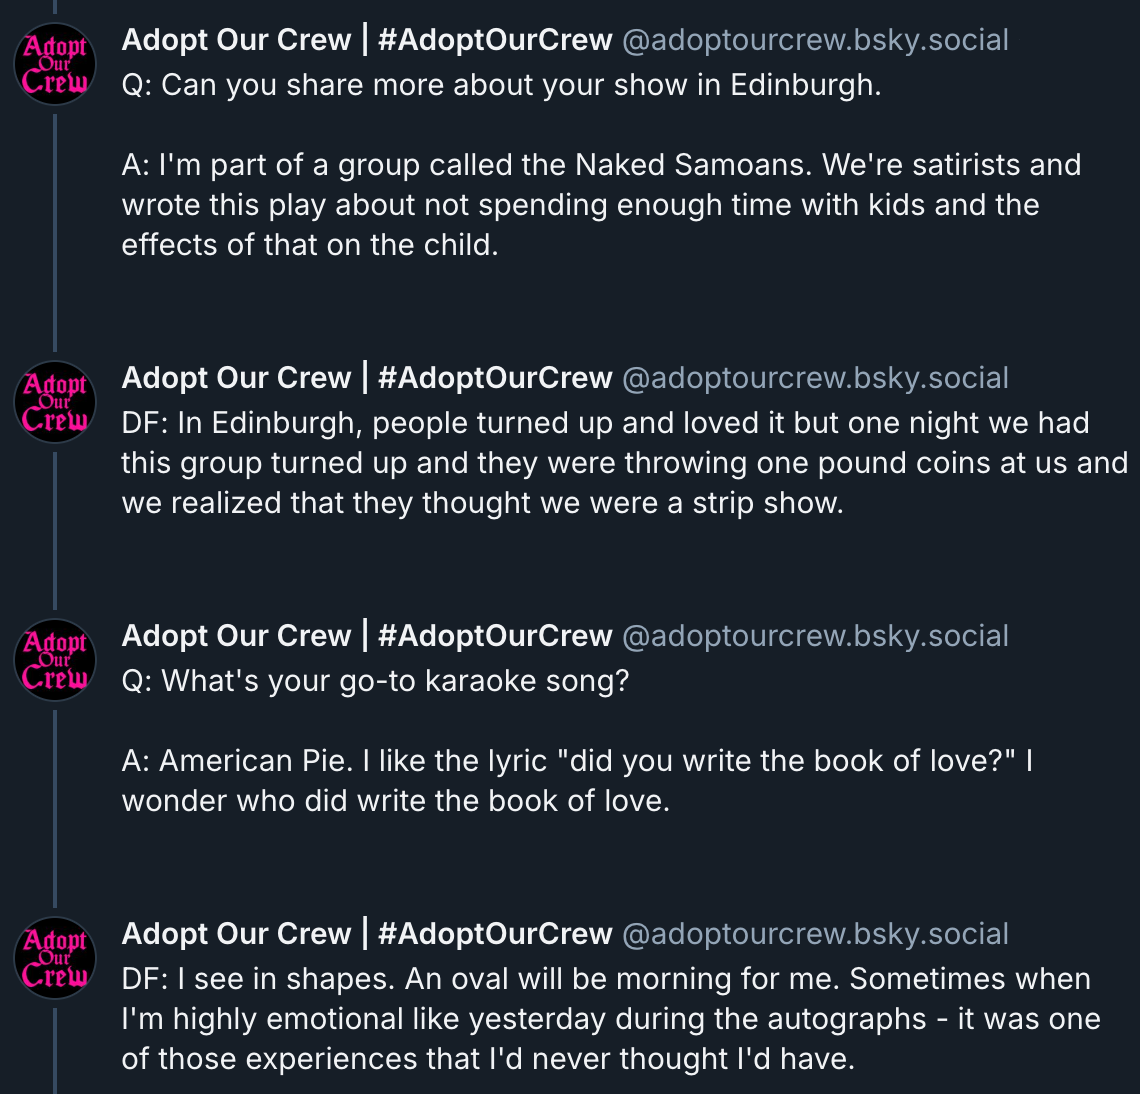This screenshot has width=1140, height=1094.
Task: Open the post text starting "I see in shapes"
Action: pos(610,1019)
